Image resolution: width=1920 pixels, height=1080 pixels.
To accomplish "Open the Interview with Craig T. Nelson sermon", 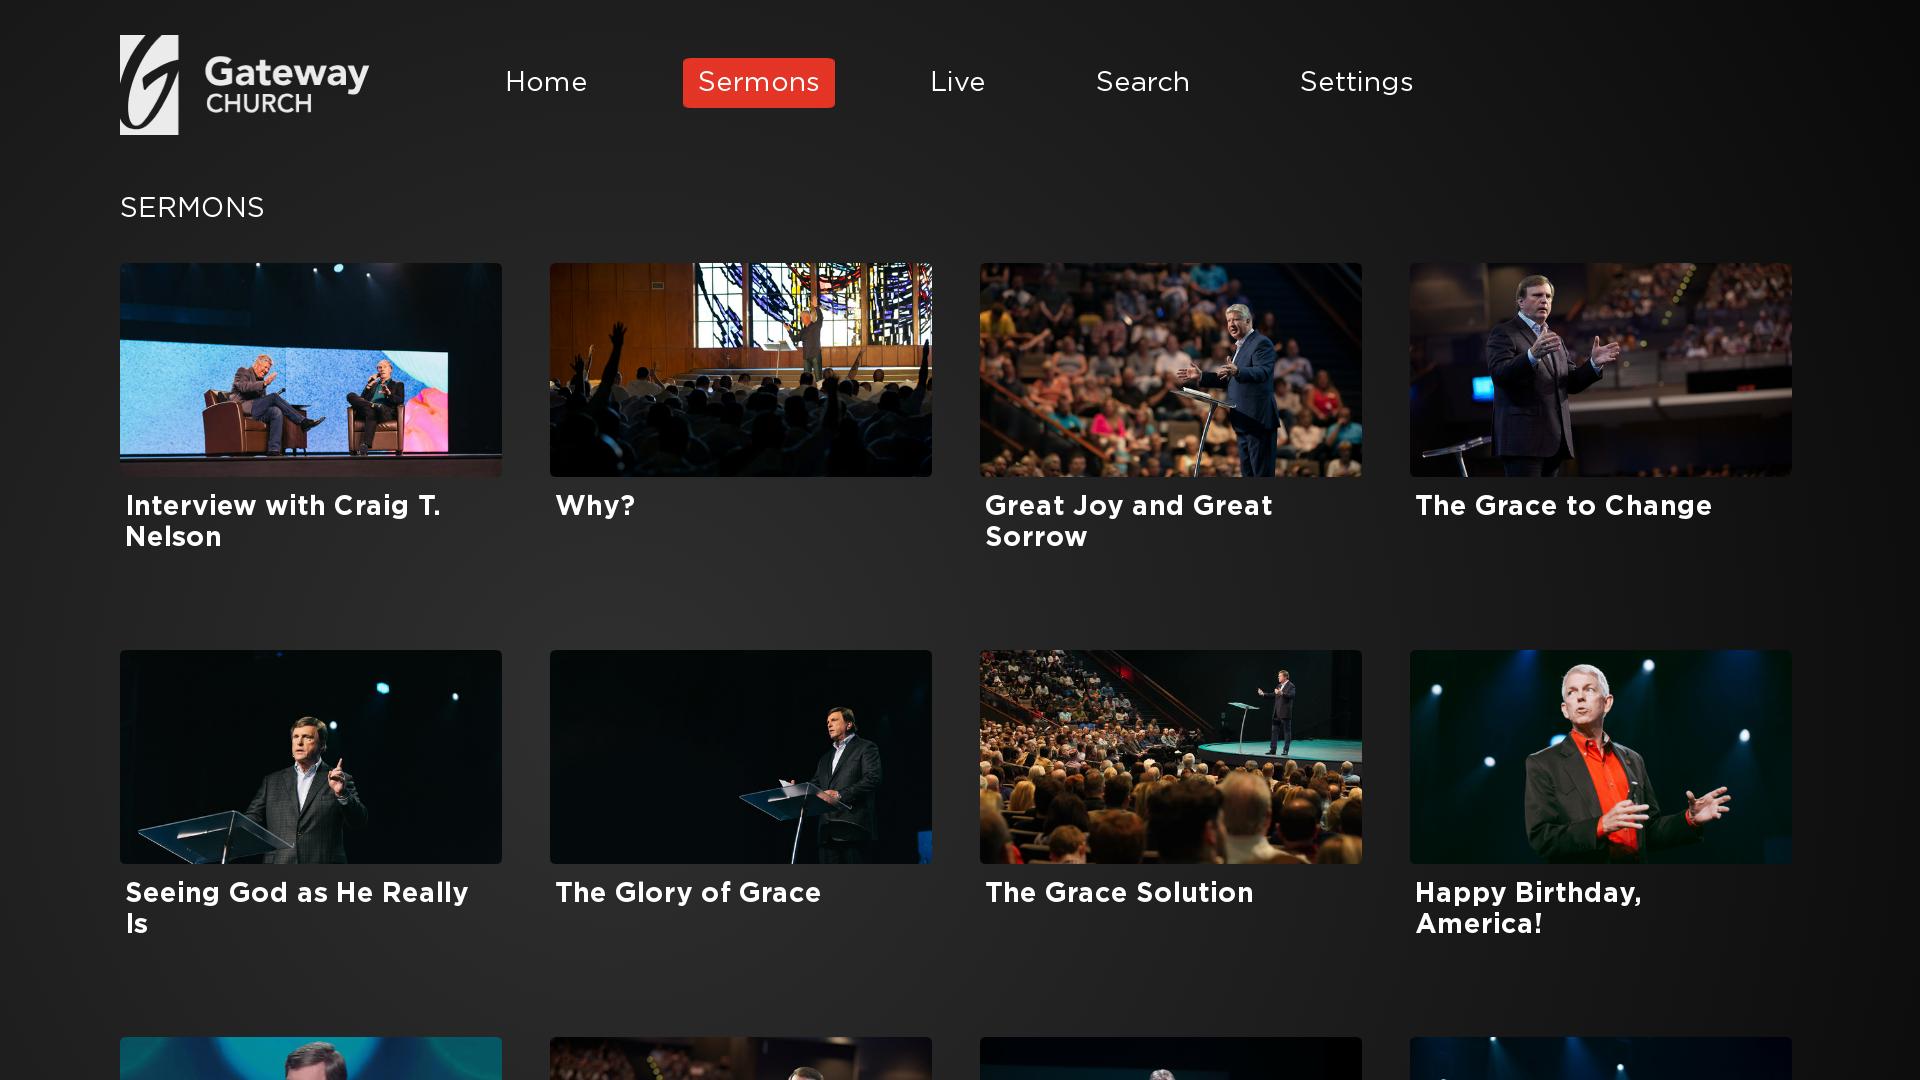I will pos(310,369).
